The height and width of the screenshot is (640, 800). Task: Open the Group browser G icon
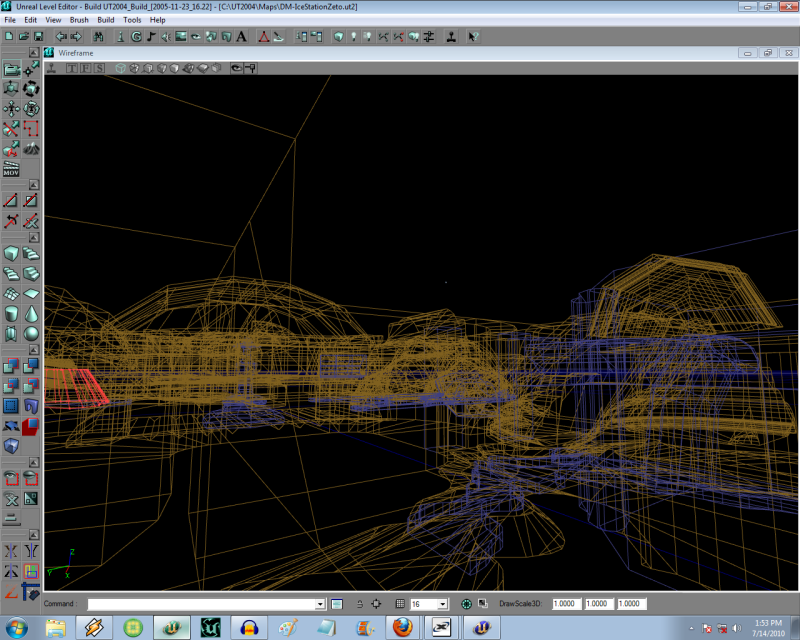coord(136,37)
